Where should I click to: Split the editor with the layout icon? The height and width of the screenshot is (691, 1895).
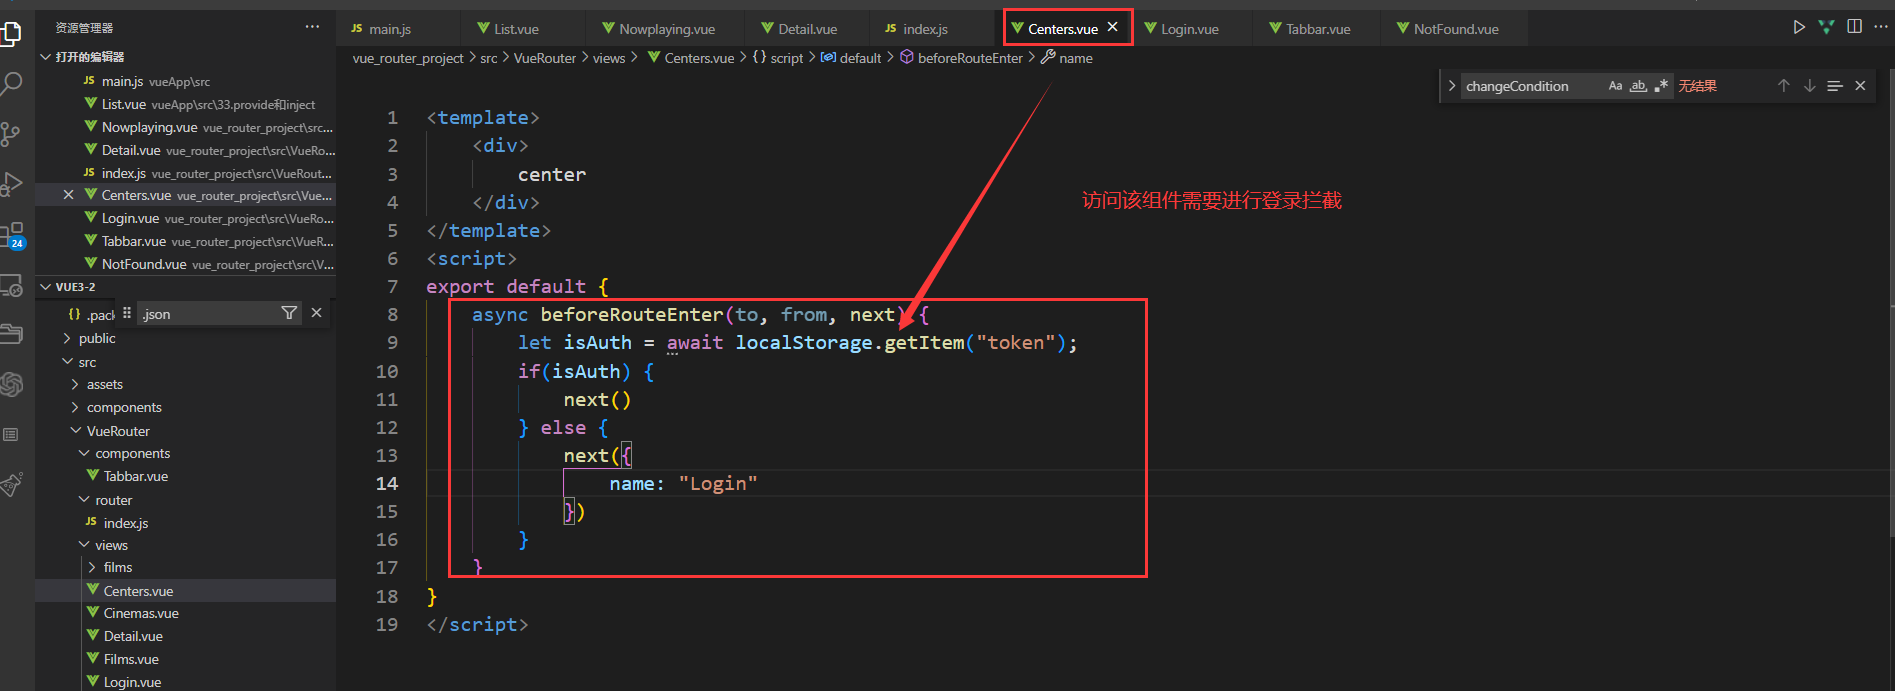[1854, 27]
